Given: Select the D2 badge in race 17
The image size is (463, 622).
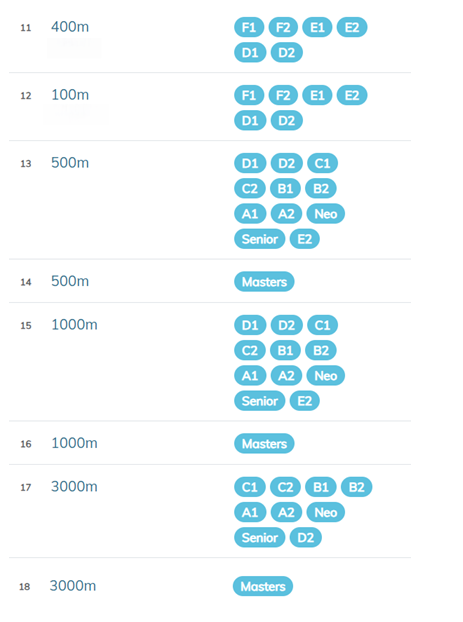Looking at the screenshot, I should tap(305, 538).
